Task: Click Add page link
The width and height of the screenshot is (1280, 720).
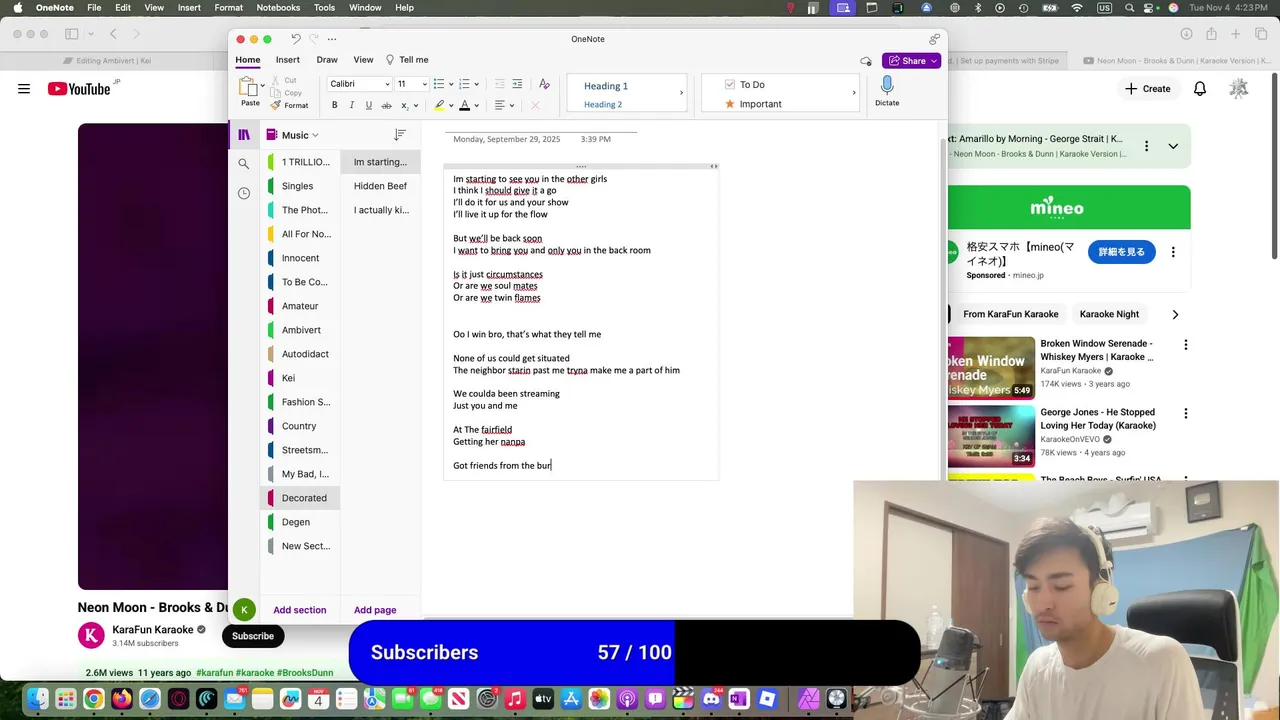Action: click(x=375, y=610)
